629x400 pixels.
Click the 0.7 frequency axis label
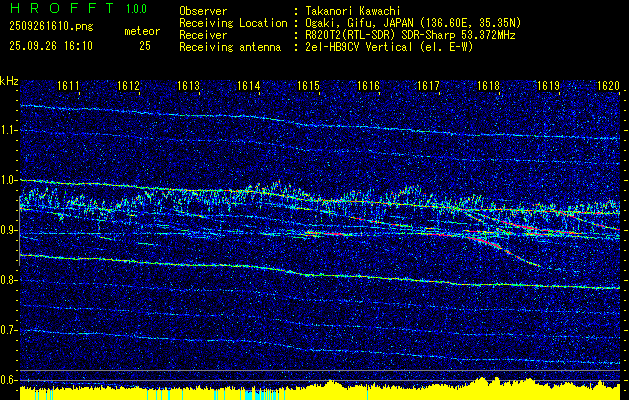(9, 330)
